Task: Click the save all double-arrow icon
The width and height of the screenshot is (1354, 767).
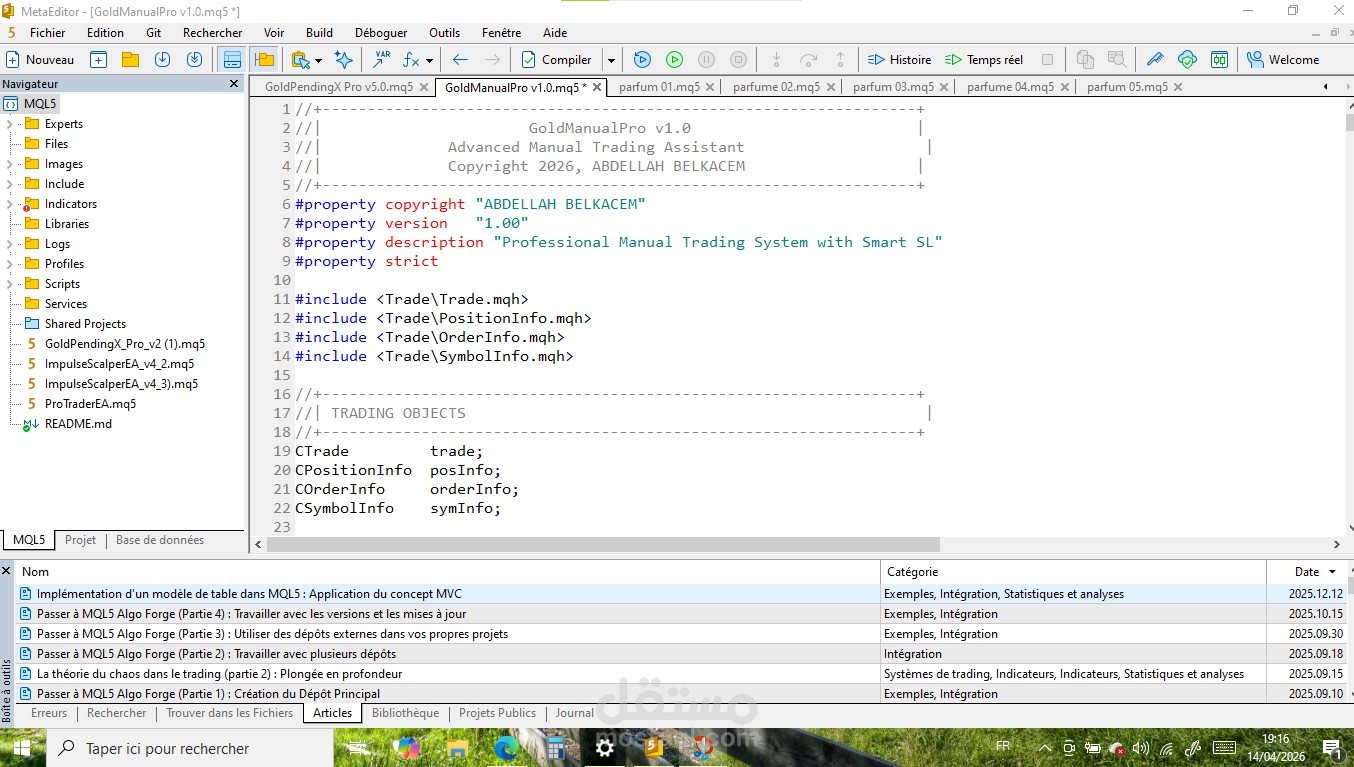Action: tap(194, 60)
